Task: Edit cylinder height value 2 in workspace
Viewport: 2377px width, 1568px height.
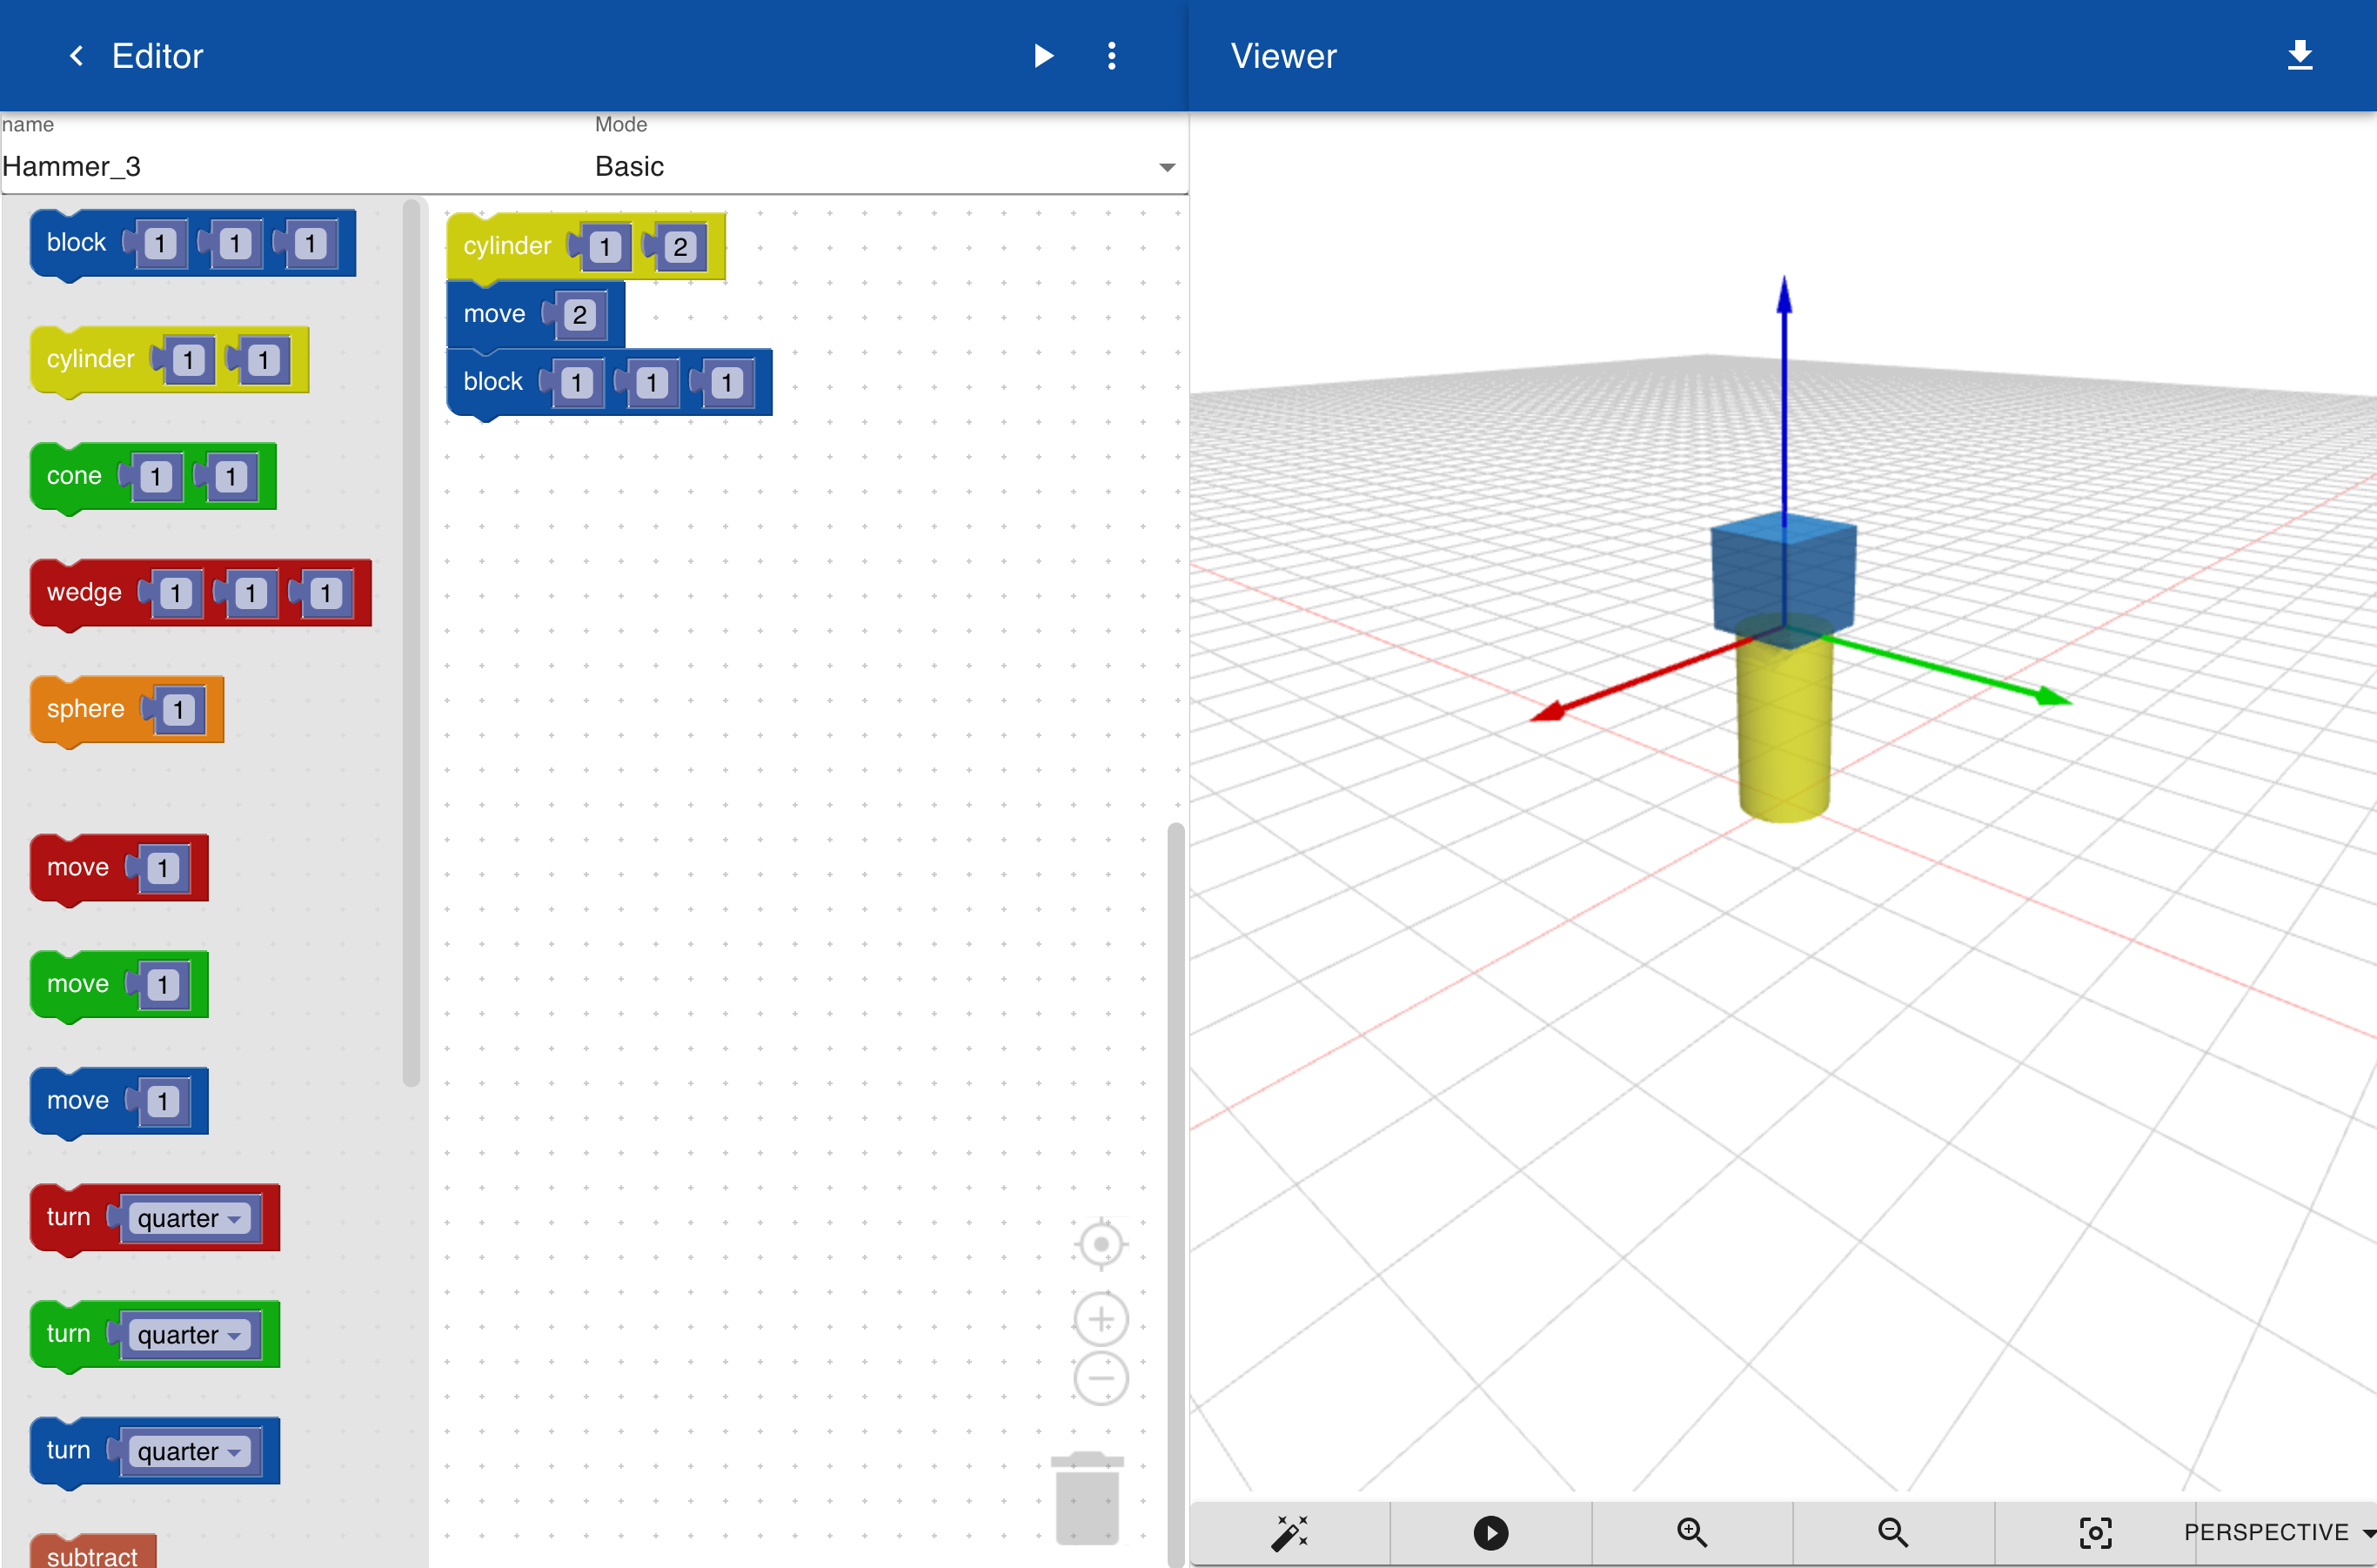Action: point(680,247)
